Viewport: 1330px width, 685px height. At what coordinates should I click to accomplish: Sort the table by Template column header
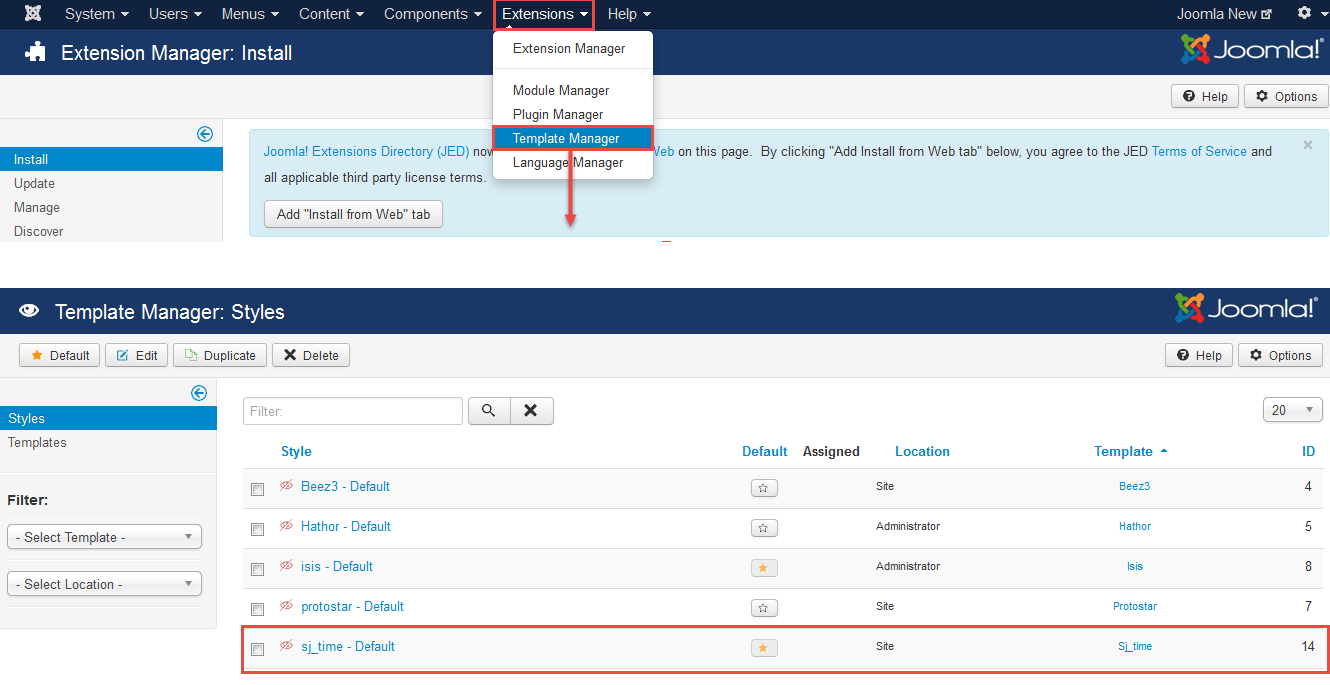(x=1130, y=451)
